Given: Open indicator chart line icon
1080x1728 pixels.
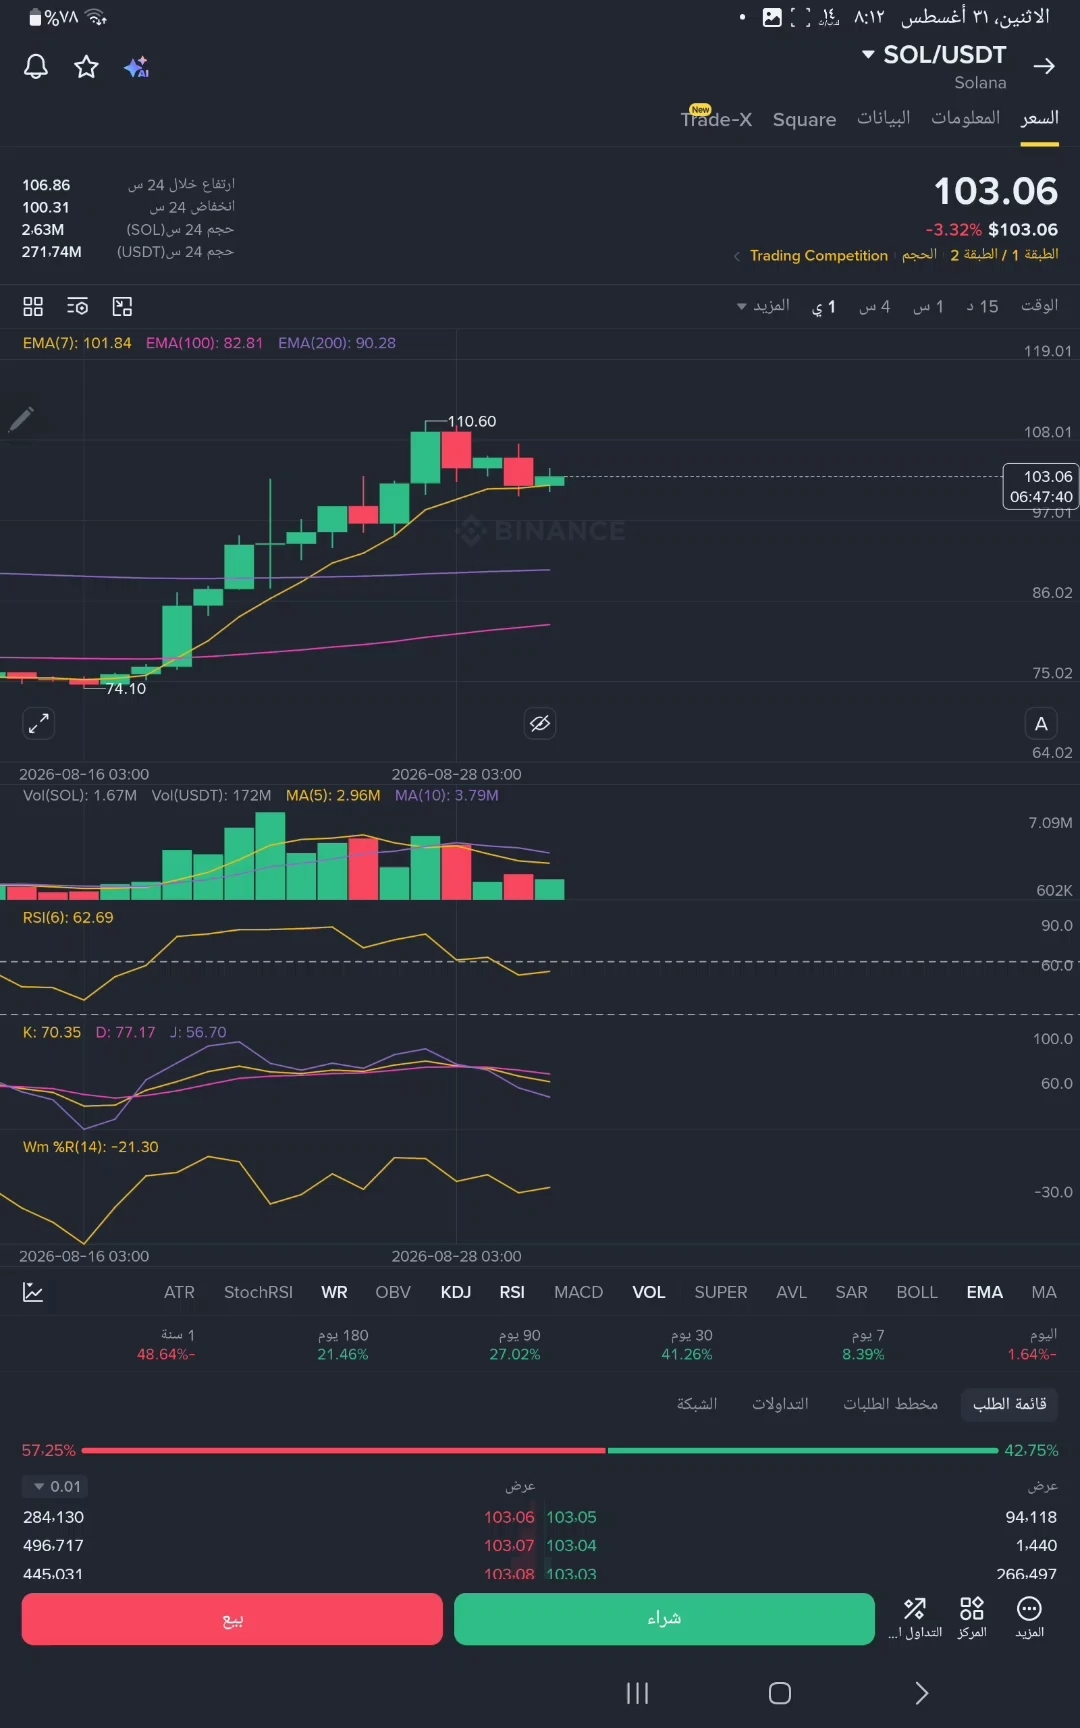Looking at the screenshot, I should point(33,1292).
